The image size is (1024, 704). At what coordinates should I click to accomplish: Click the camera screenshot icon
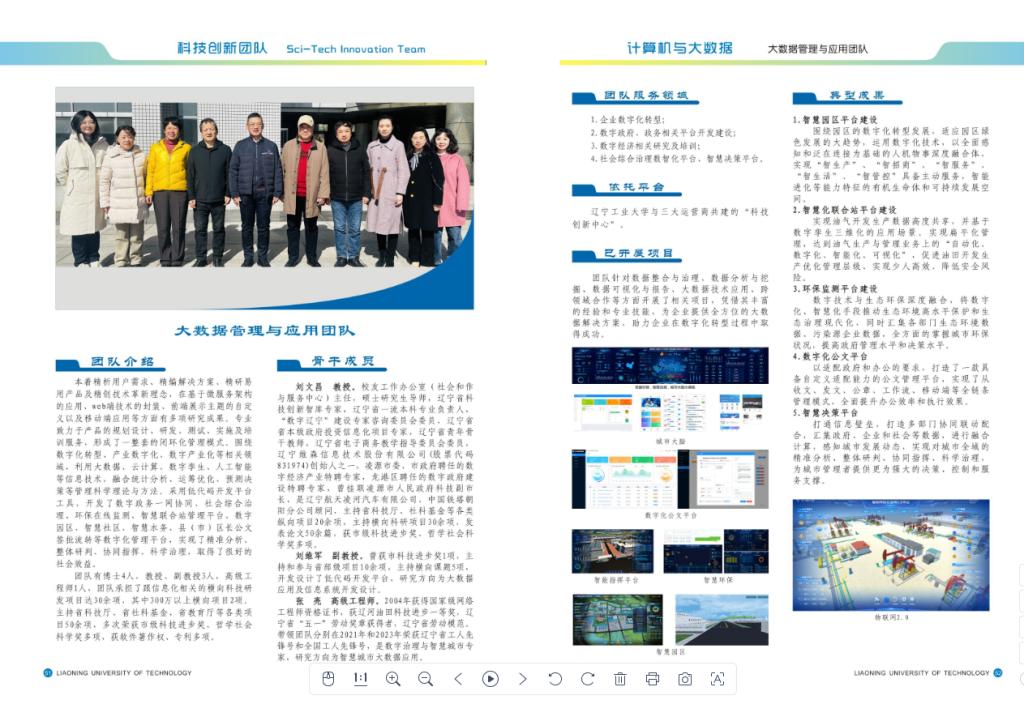point(685,678)
